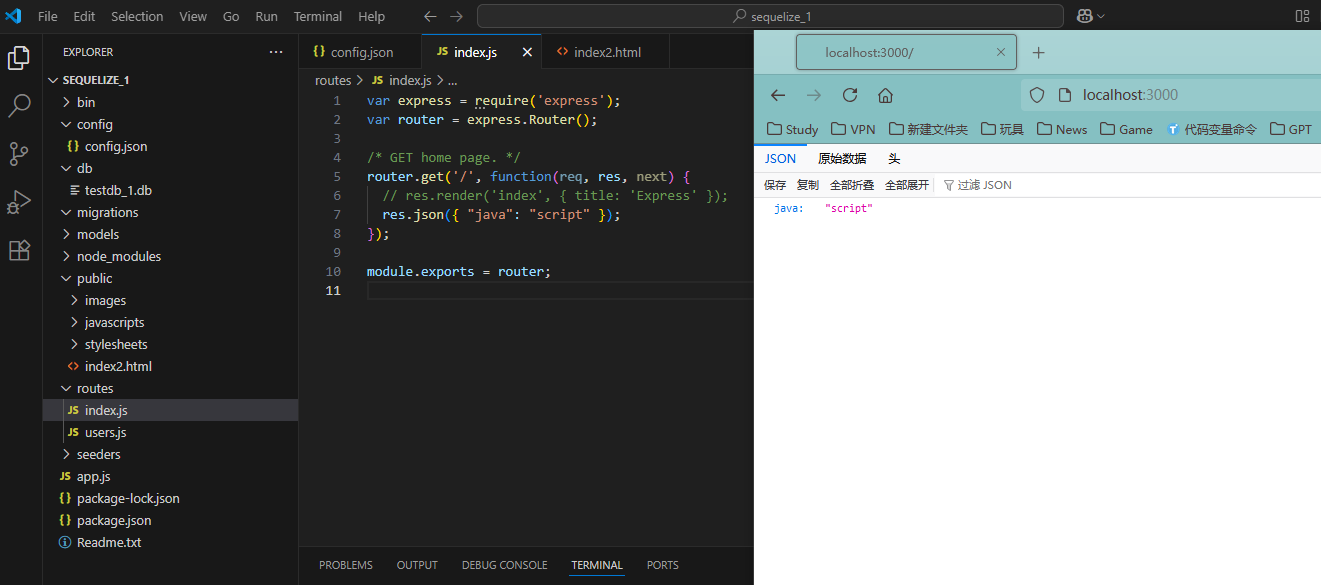
Task: Click 全部展开 expand all button
Action: (907, 185)
